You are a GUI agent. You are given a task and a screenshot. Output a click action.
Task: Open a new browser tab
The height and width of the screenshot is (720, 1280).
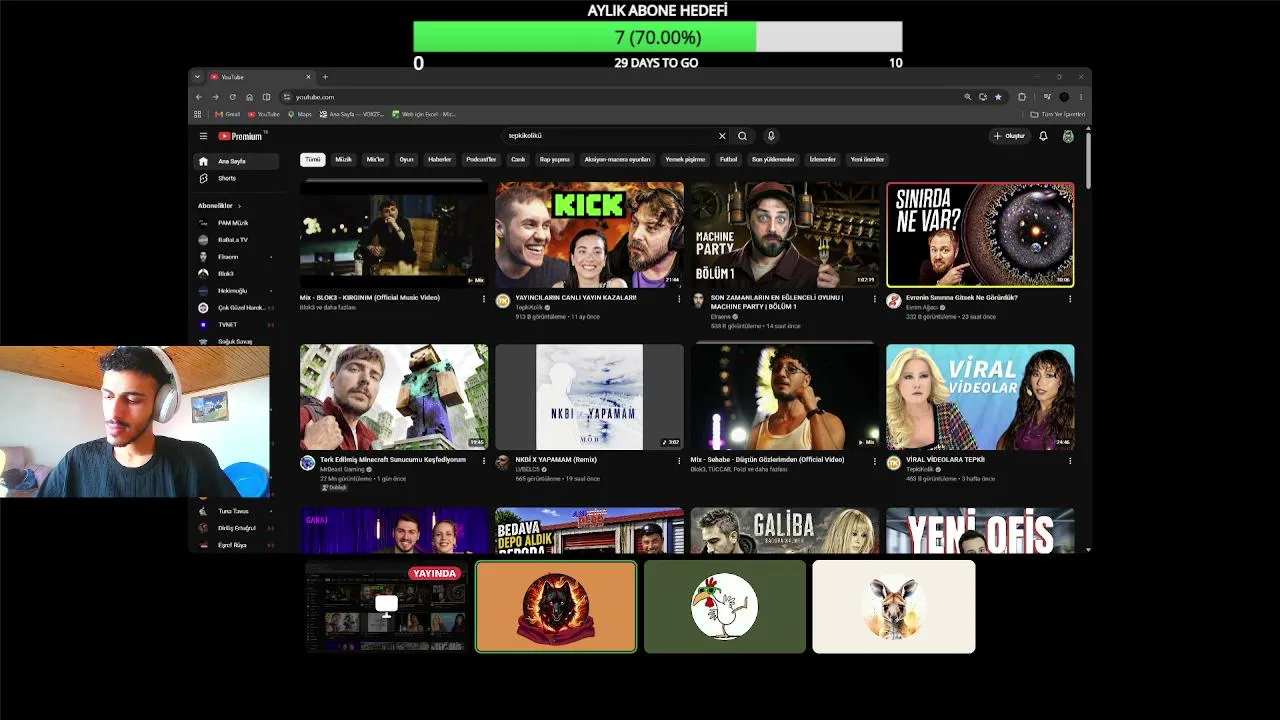[x=325, y=77]
